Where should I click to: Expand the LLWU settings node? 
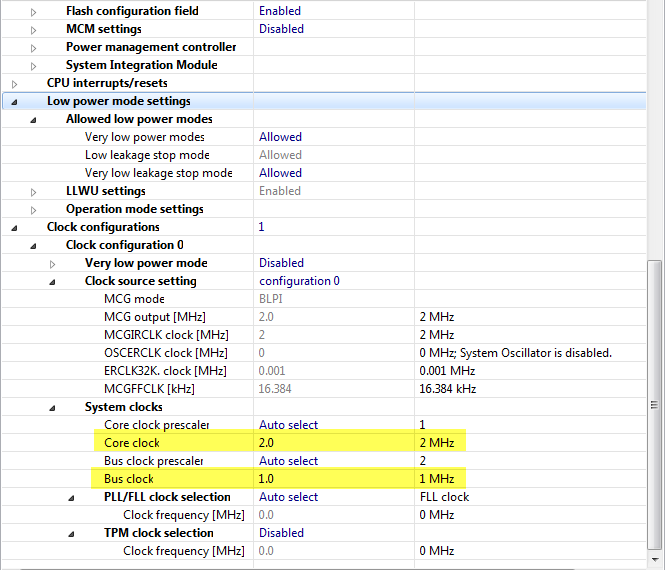click(34, 191)
